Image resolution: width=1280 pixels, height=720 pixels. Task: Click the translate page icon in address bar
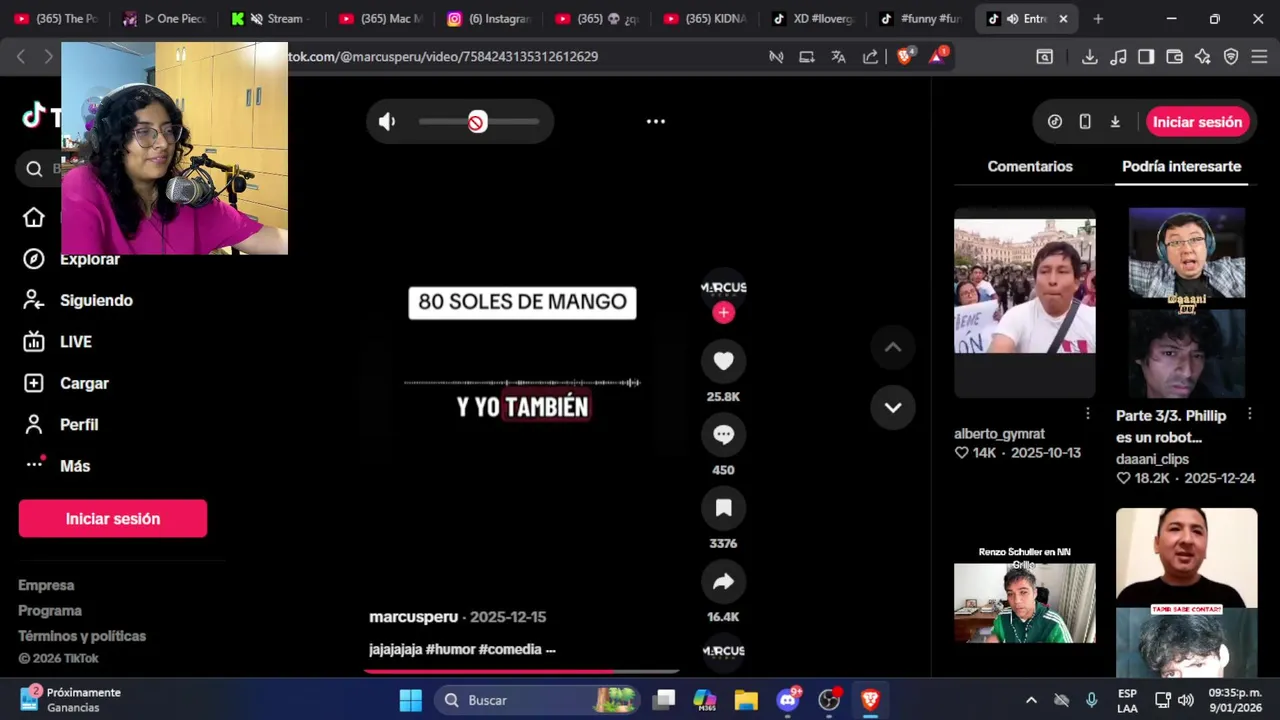[x=838, y=57]
